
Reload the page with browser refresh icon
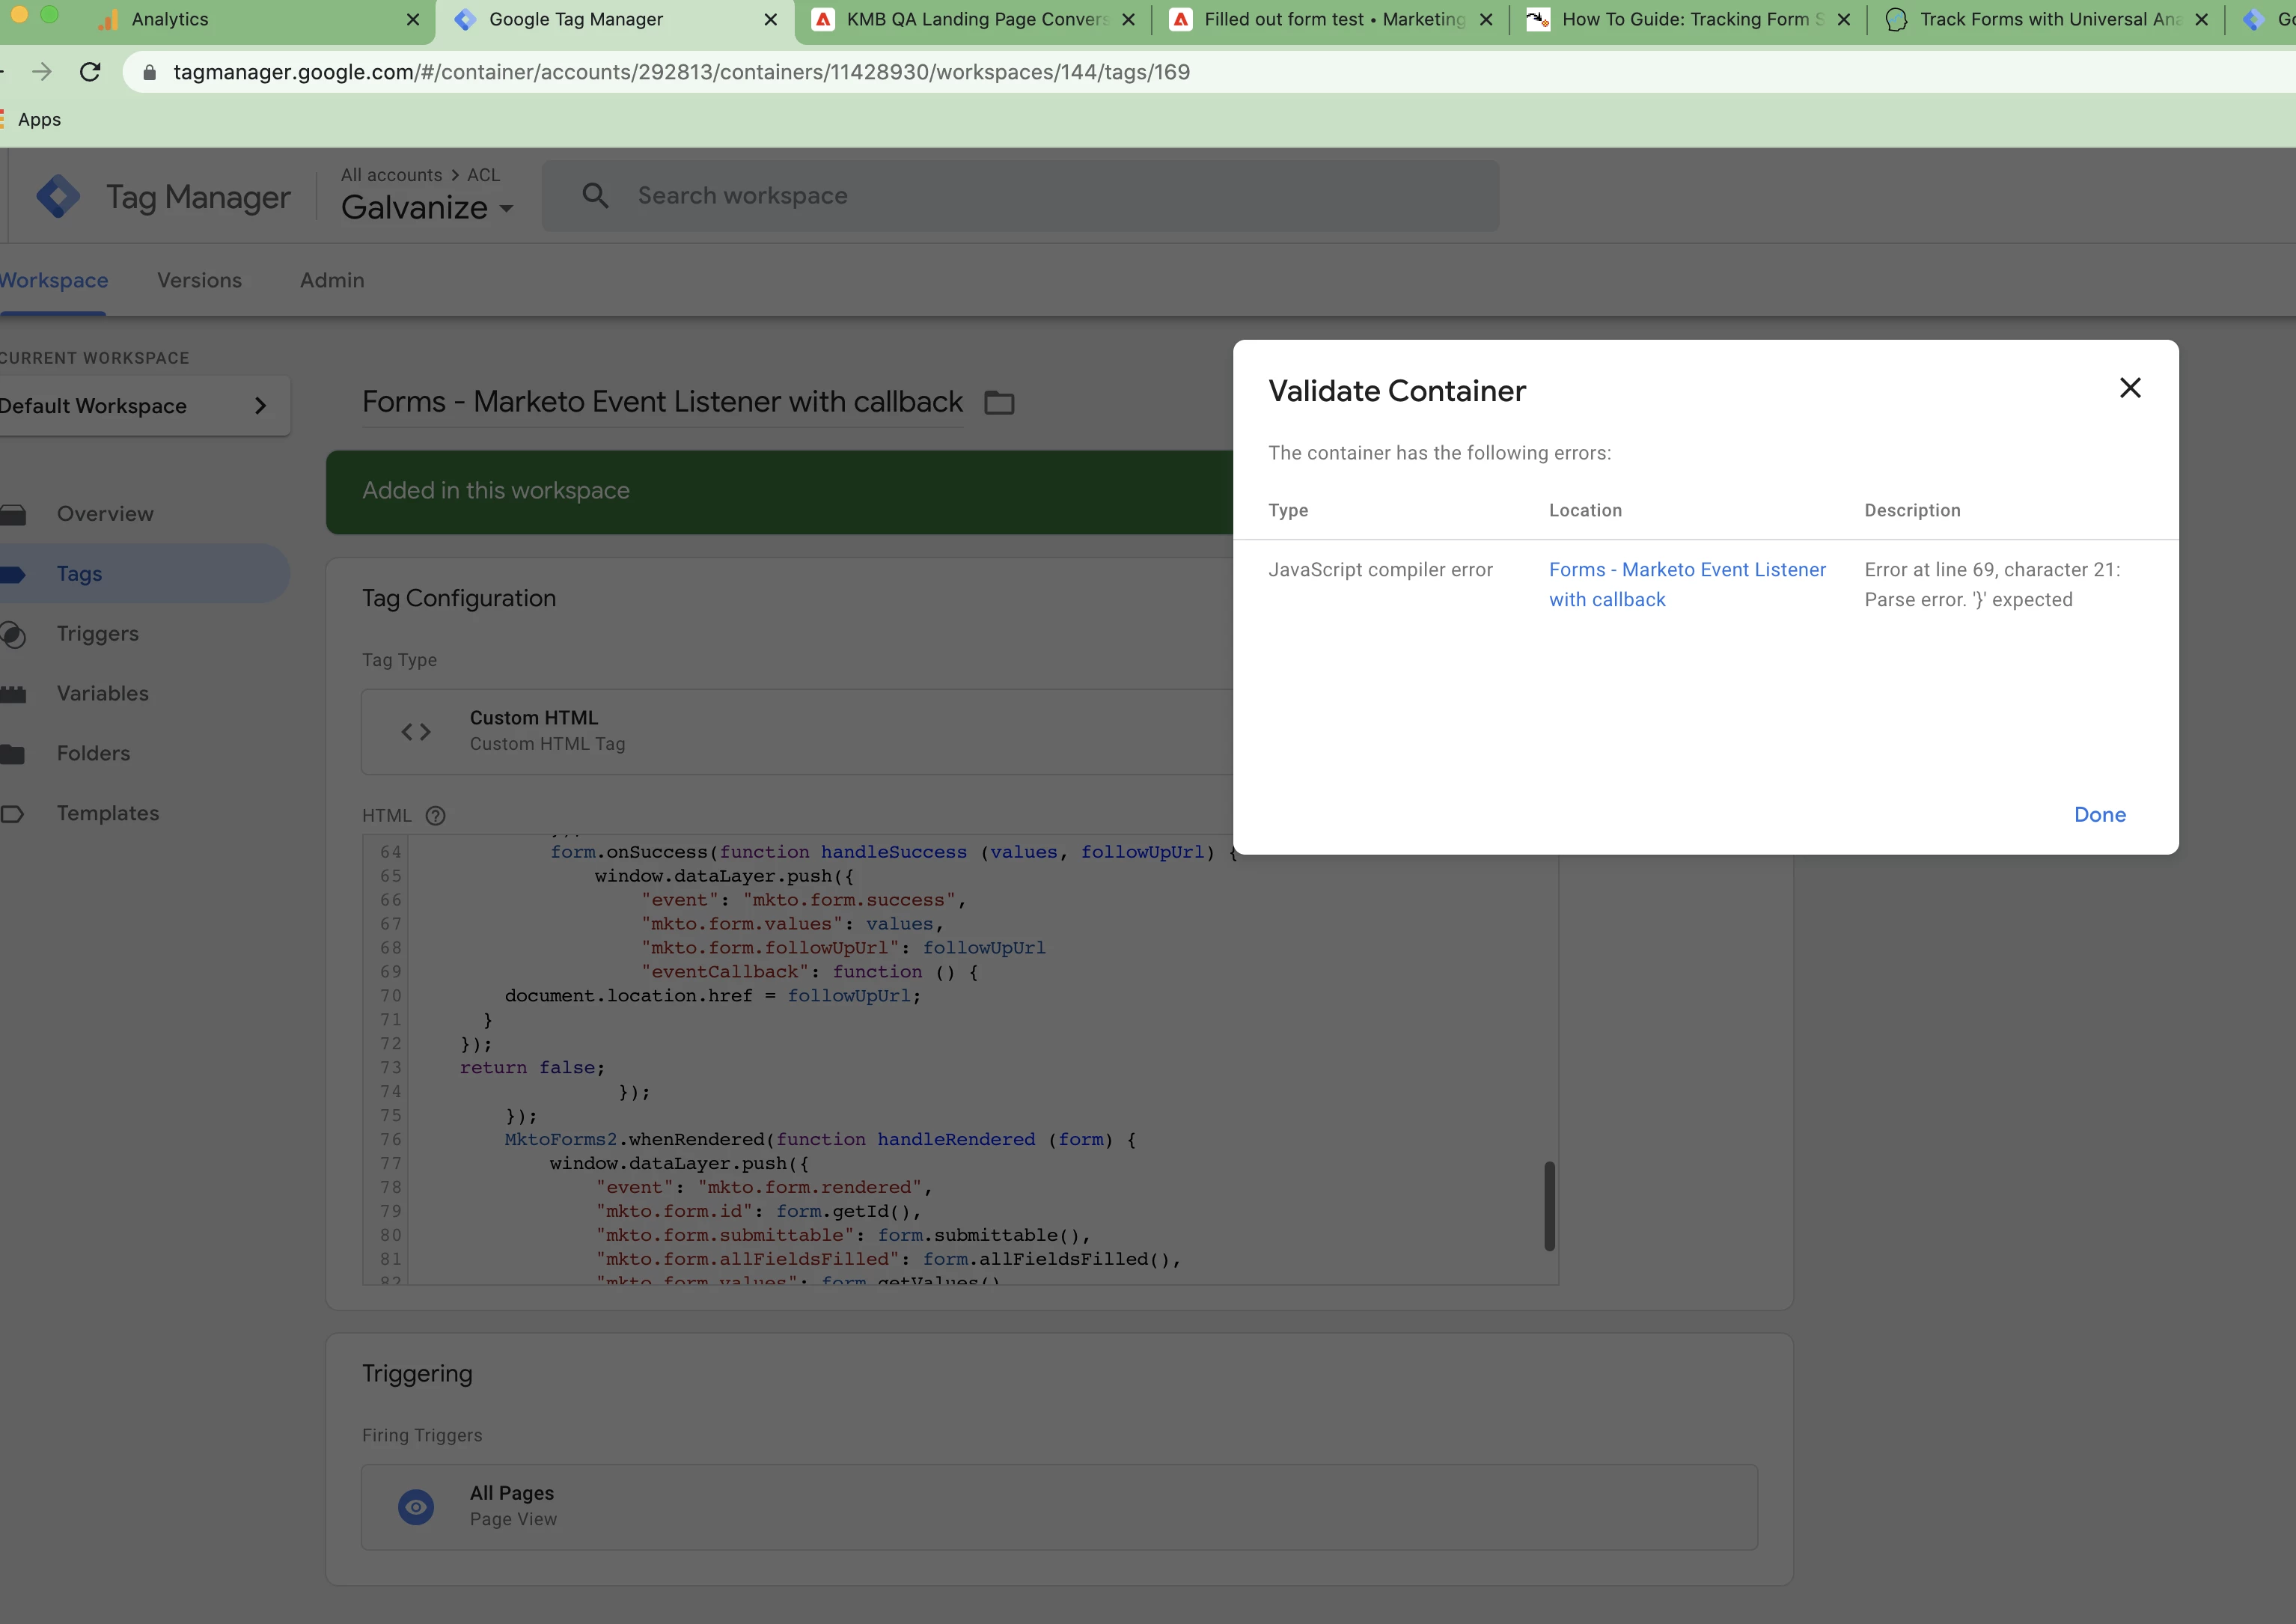pyautogui.click(x=90, y=72)
